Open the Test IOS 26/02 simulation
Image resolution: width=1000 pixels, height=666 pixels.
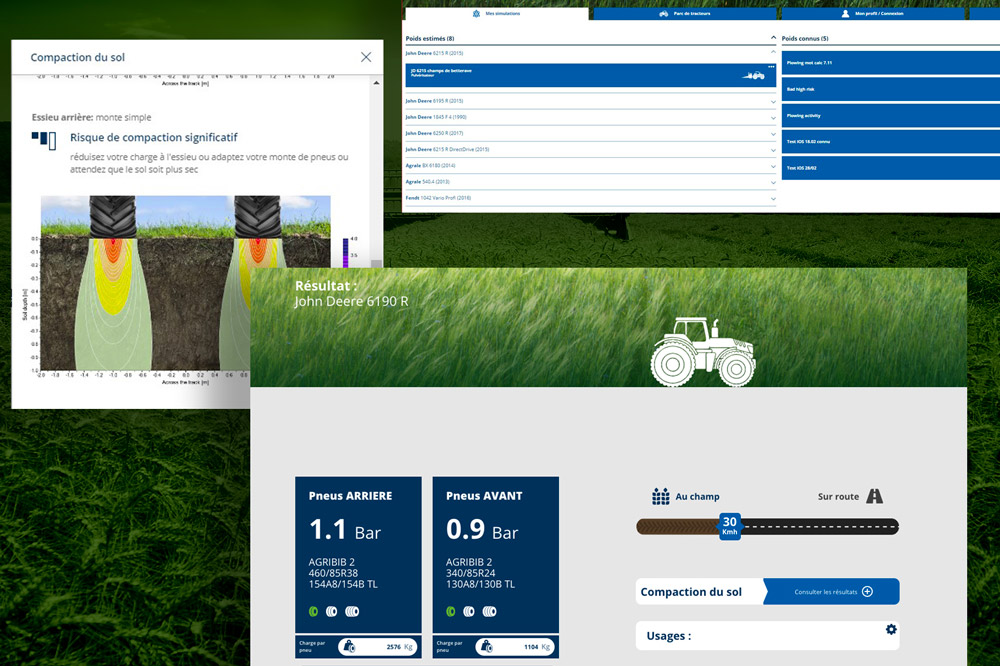[891, 168]
